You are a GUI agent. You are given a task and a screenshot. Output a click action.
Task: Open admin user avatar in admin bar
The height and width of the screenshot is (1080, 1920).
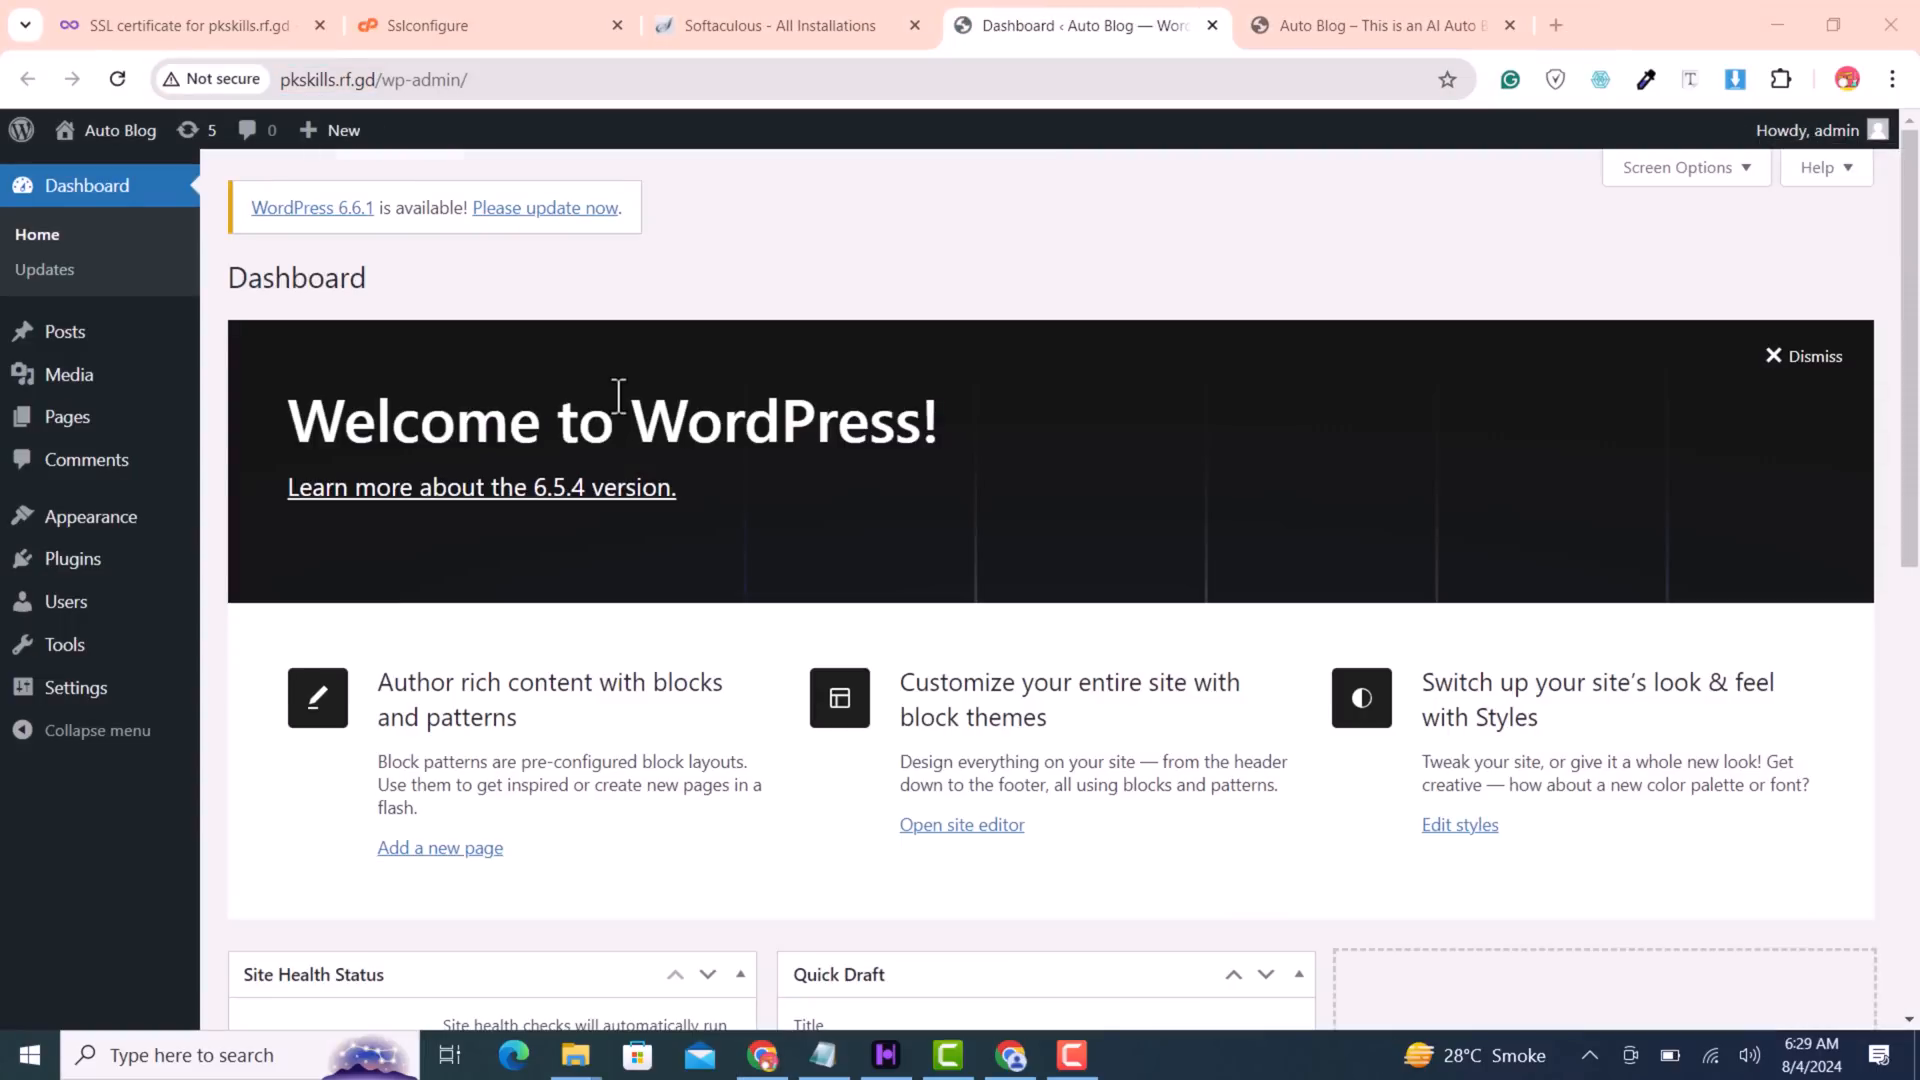[1878, 130]
